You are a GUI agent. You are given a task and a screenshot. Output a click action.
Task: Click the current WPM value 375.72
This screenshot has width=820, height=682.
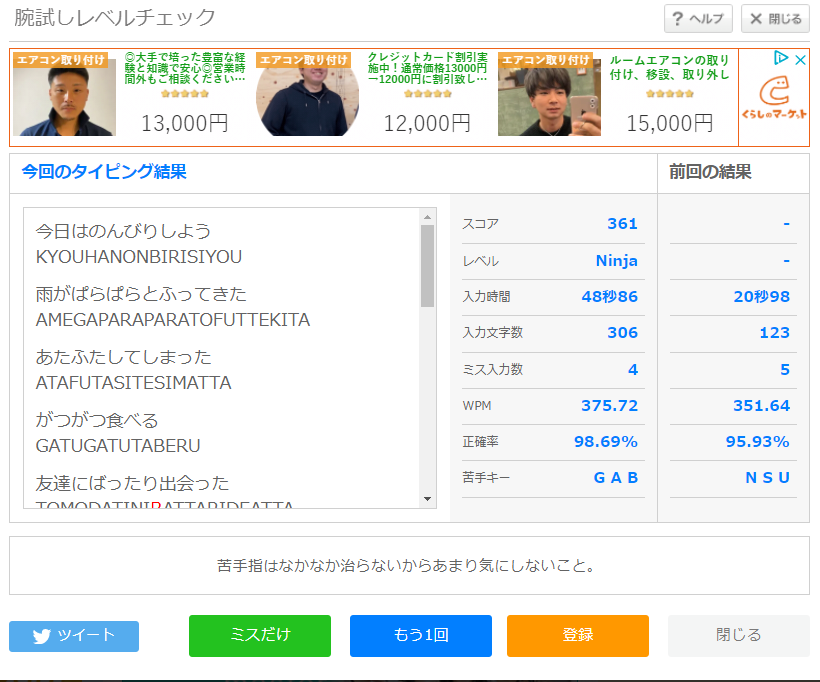click(x=610, y=405)
